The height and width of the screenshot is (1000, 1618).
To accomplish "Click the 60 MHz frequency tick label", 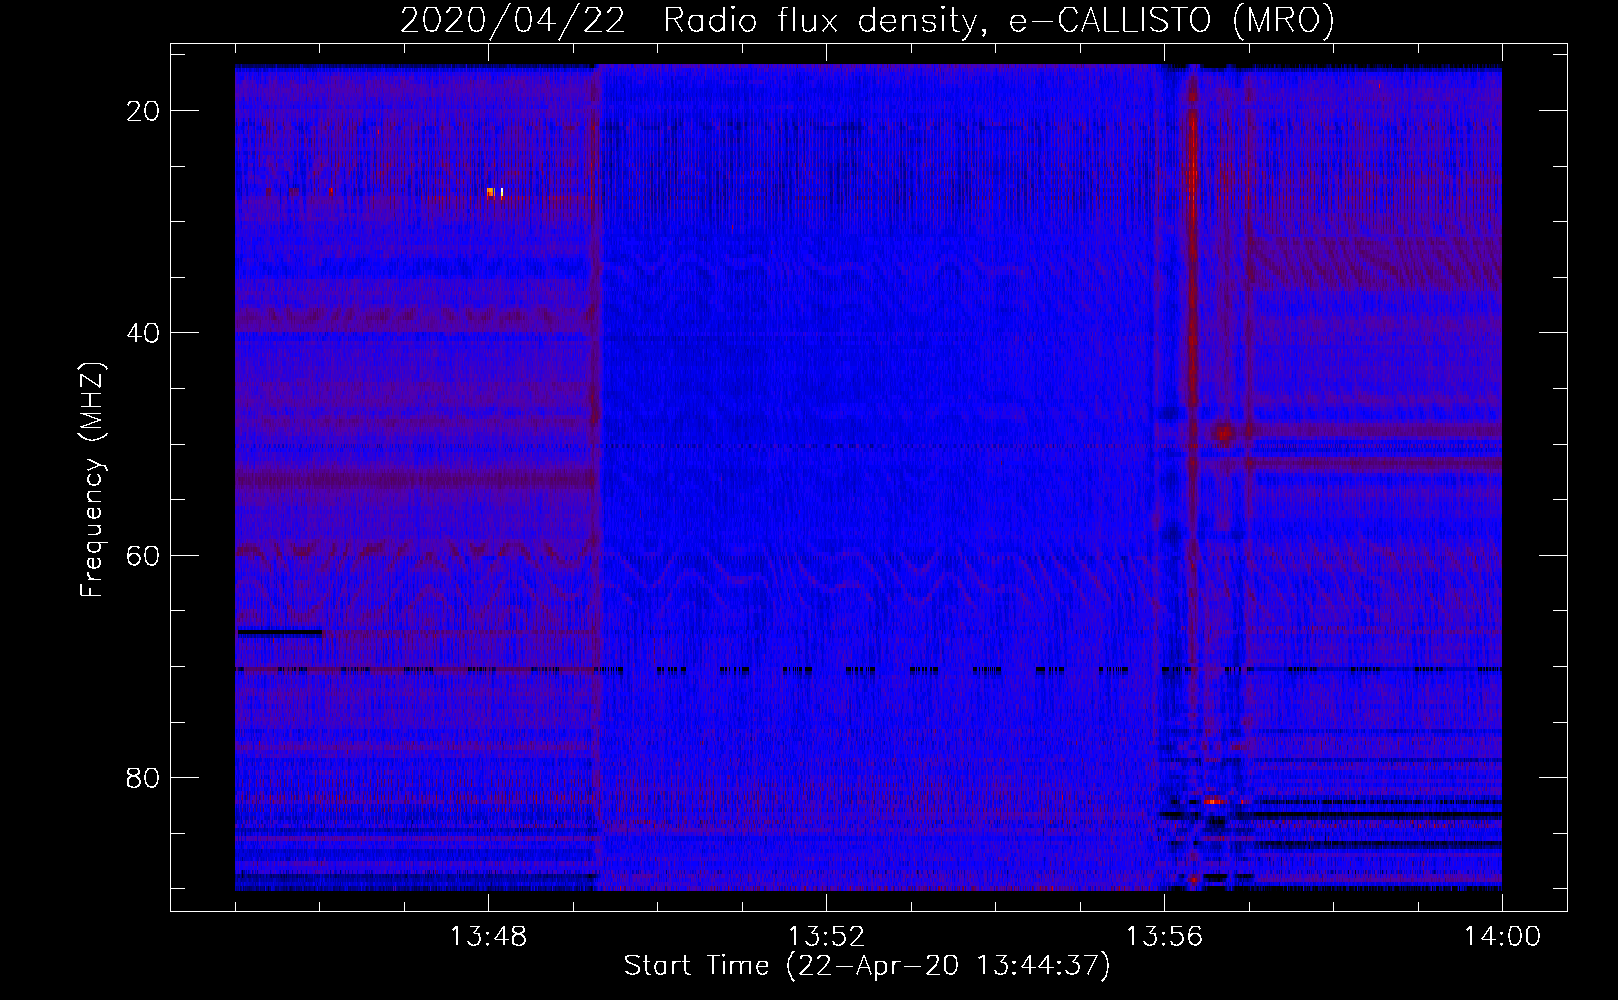I will [143, 555].
